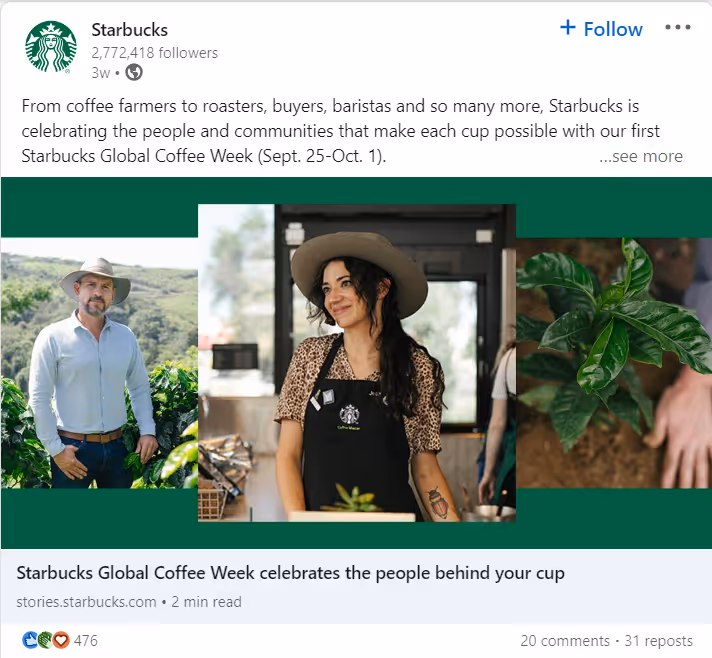
Task: Click the 3w post timestamp
Action: coord(101,73)
